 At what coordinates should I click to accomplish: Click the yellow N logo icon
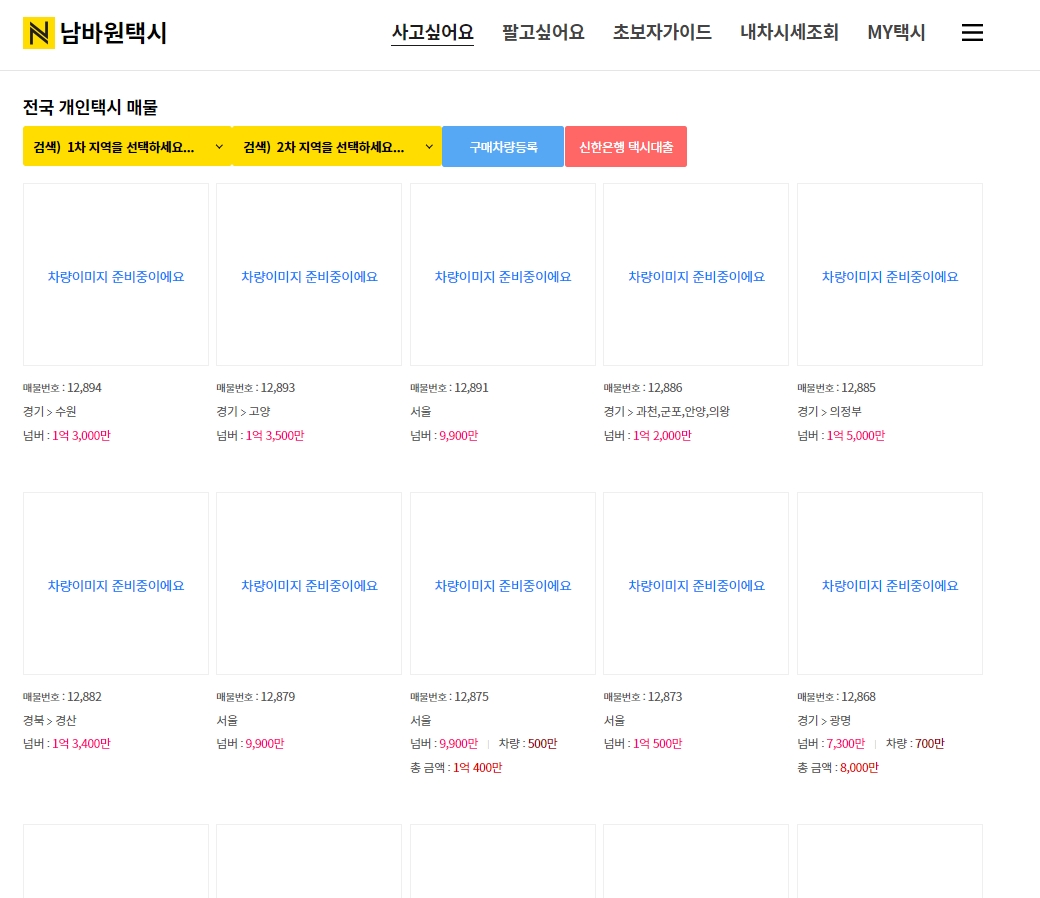coord(38,32)
